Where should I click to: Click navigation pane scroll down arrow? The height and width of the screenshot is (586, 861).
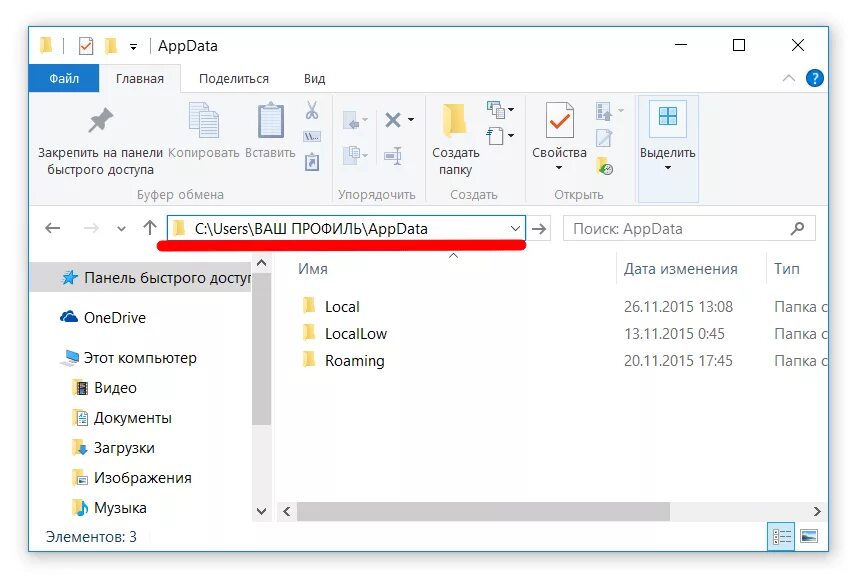point(261,511)
